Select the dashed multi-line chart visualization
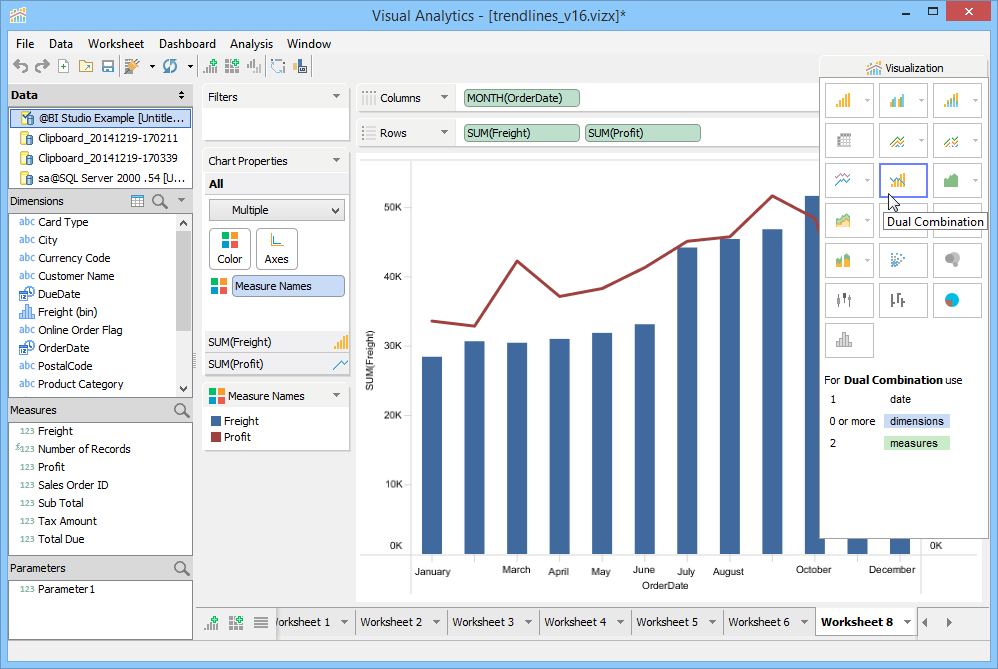This screenshot has width=998, height=669. pyautogui.click(x=952, y=141)
